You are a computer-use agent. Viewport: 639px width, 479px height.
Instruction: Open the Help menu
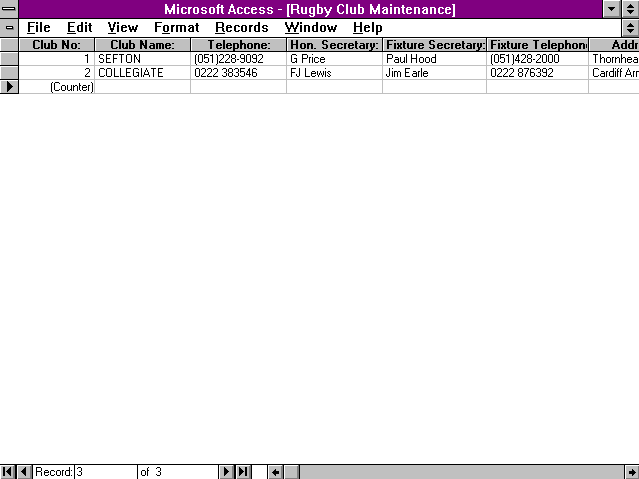[x=368, y=28]
